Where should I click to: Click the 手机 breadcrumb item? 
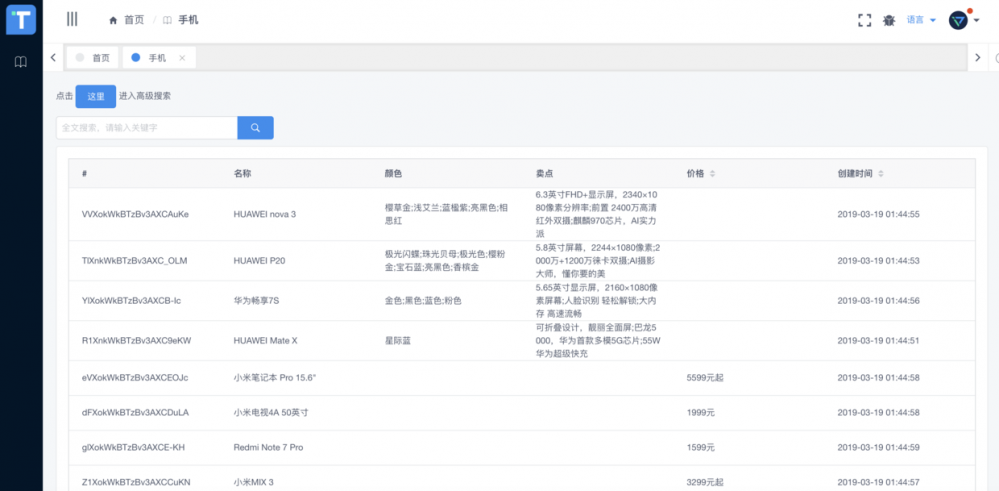click(x=188, y=20)
